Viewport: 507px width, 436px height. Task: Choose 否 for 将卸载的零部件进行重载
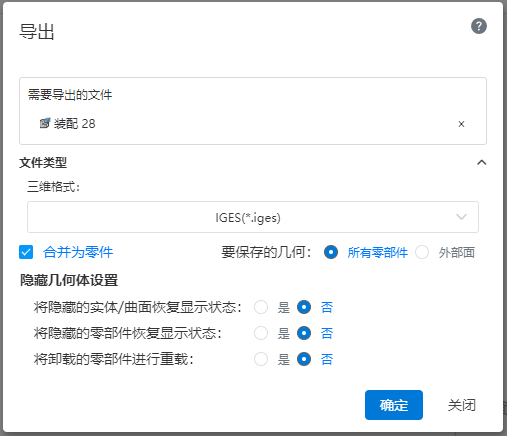[304, 359]
